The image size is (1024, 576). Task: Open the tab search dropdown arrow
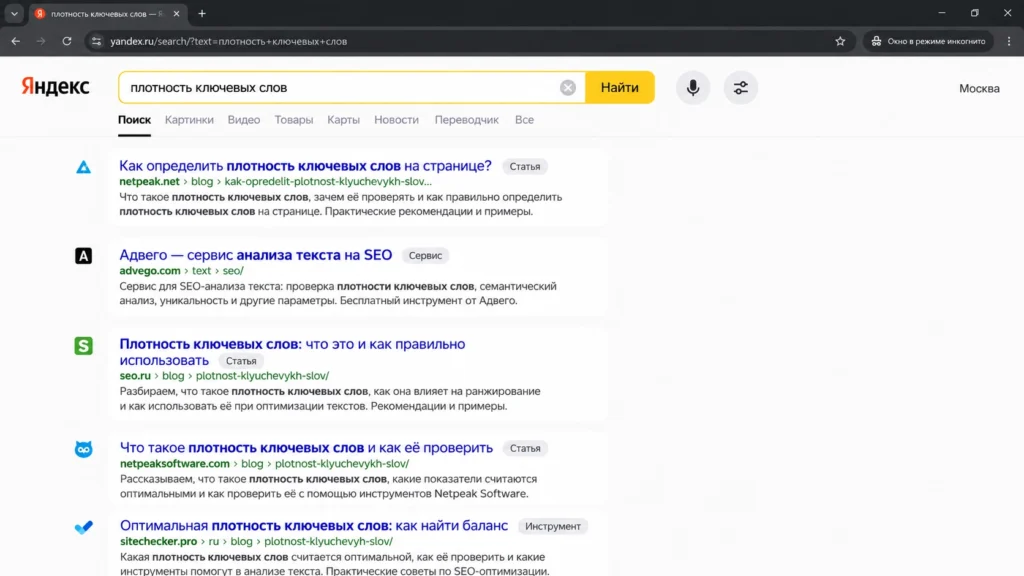(x=14, y=13)
